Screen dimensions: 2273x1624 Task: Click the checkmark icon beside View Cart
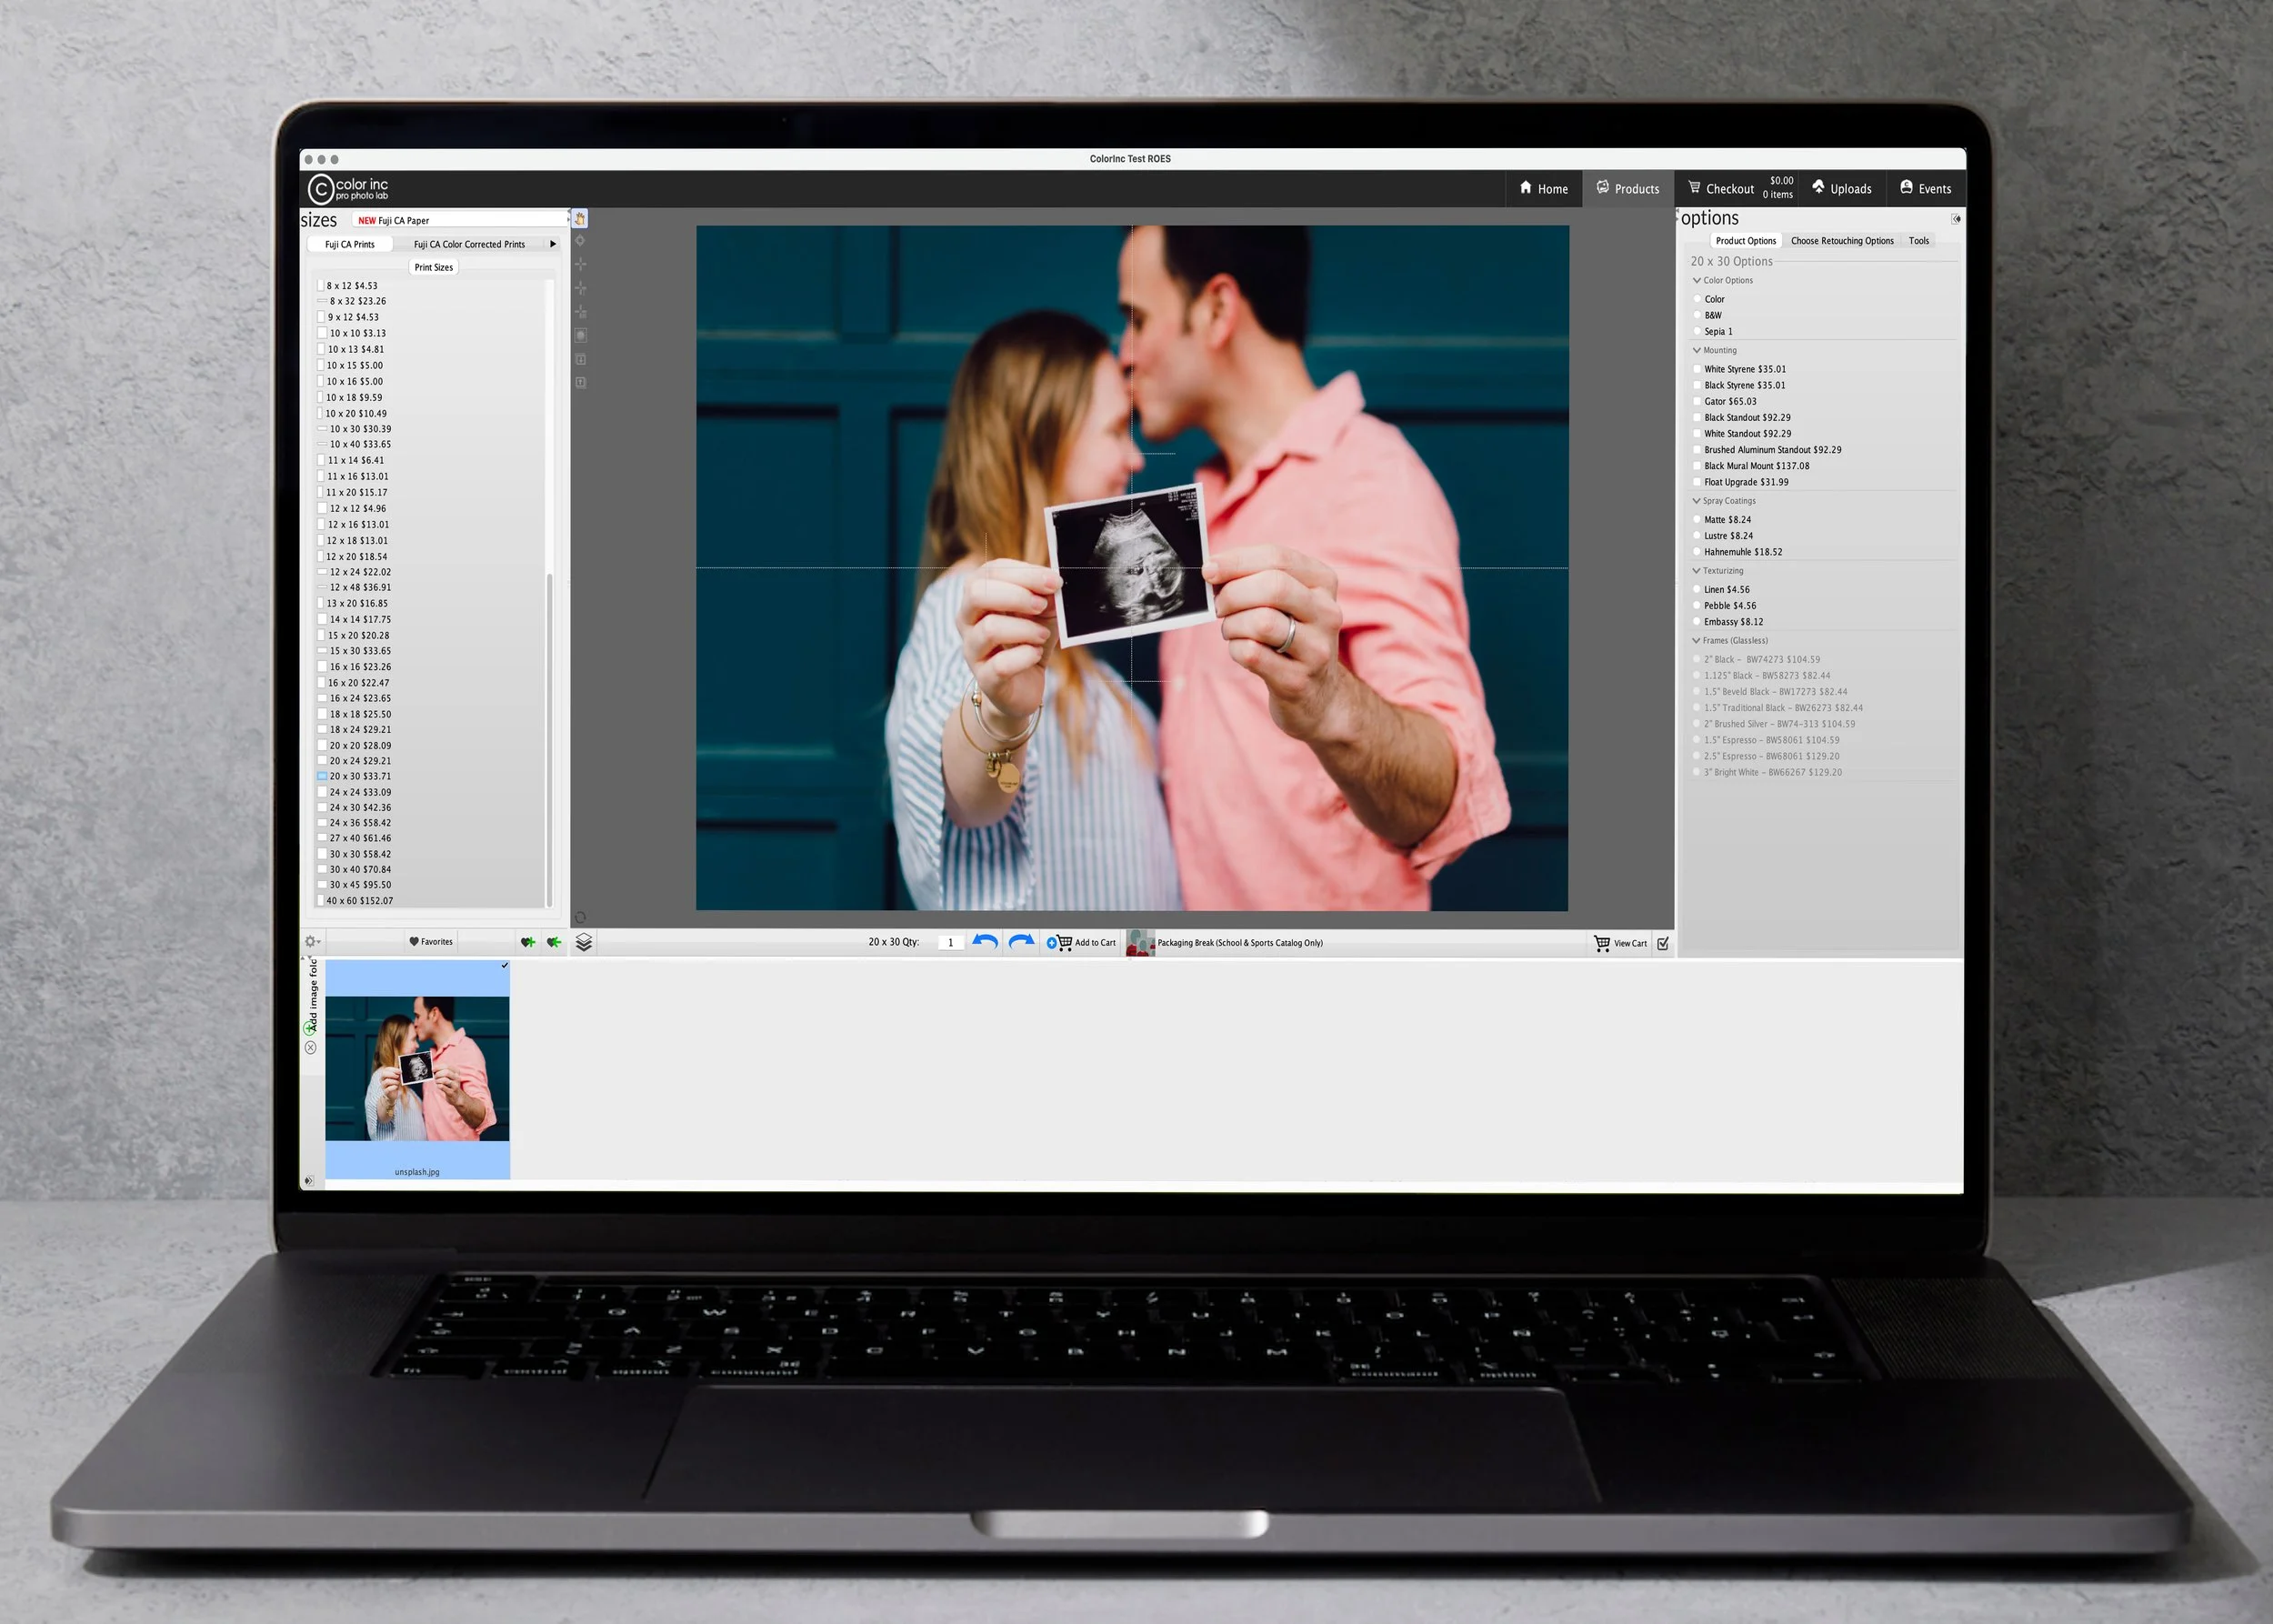[1663, 943]
